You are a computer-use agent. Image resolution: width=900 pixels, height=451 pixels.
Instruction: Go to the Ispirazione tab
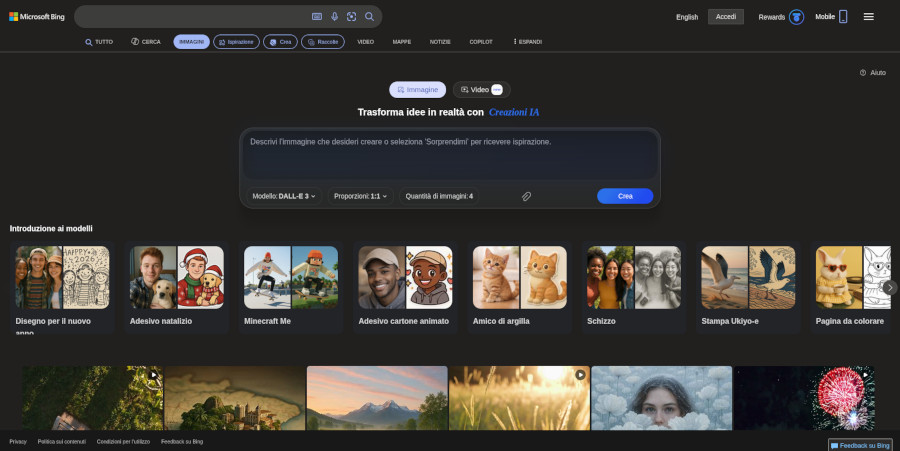(x=236, y=42)
